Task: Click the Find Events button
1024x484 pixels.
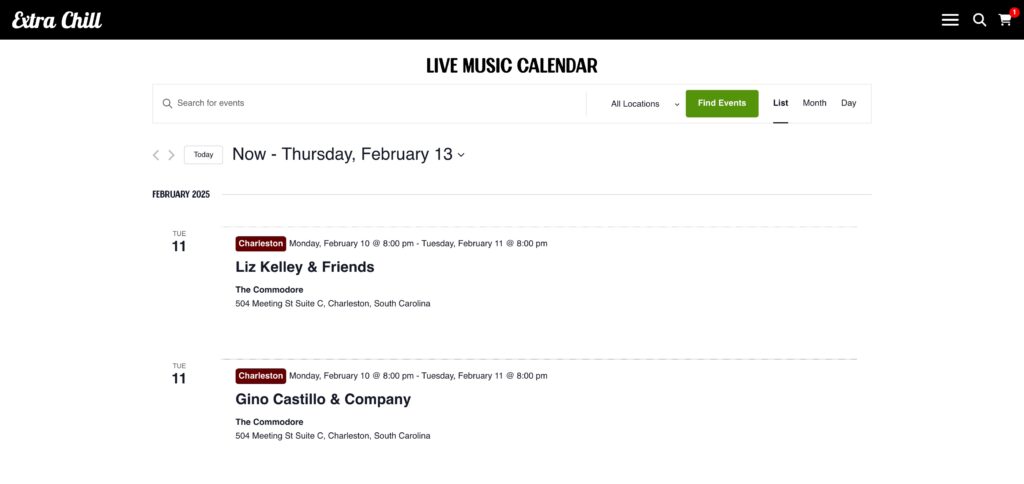Action: 722,104
